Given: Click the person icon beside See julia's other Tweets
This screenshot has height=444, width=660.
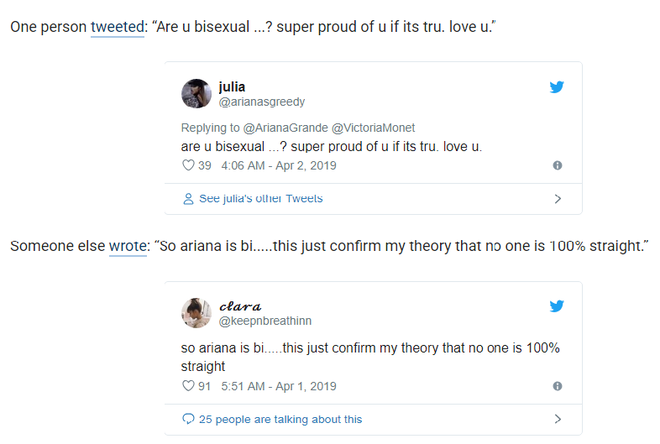Looking at the screenshot, I should (188, 199).
